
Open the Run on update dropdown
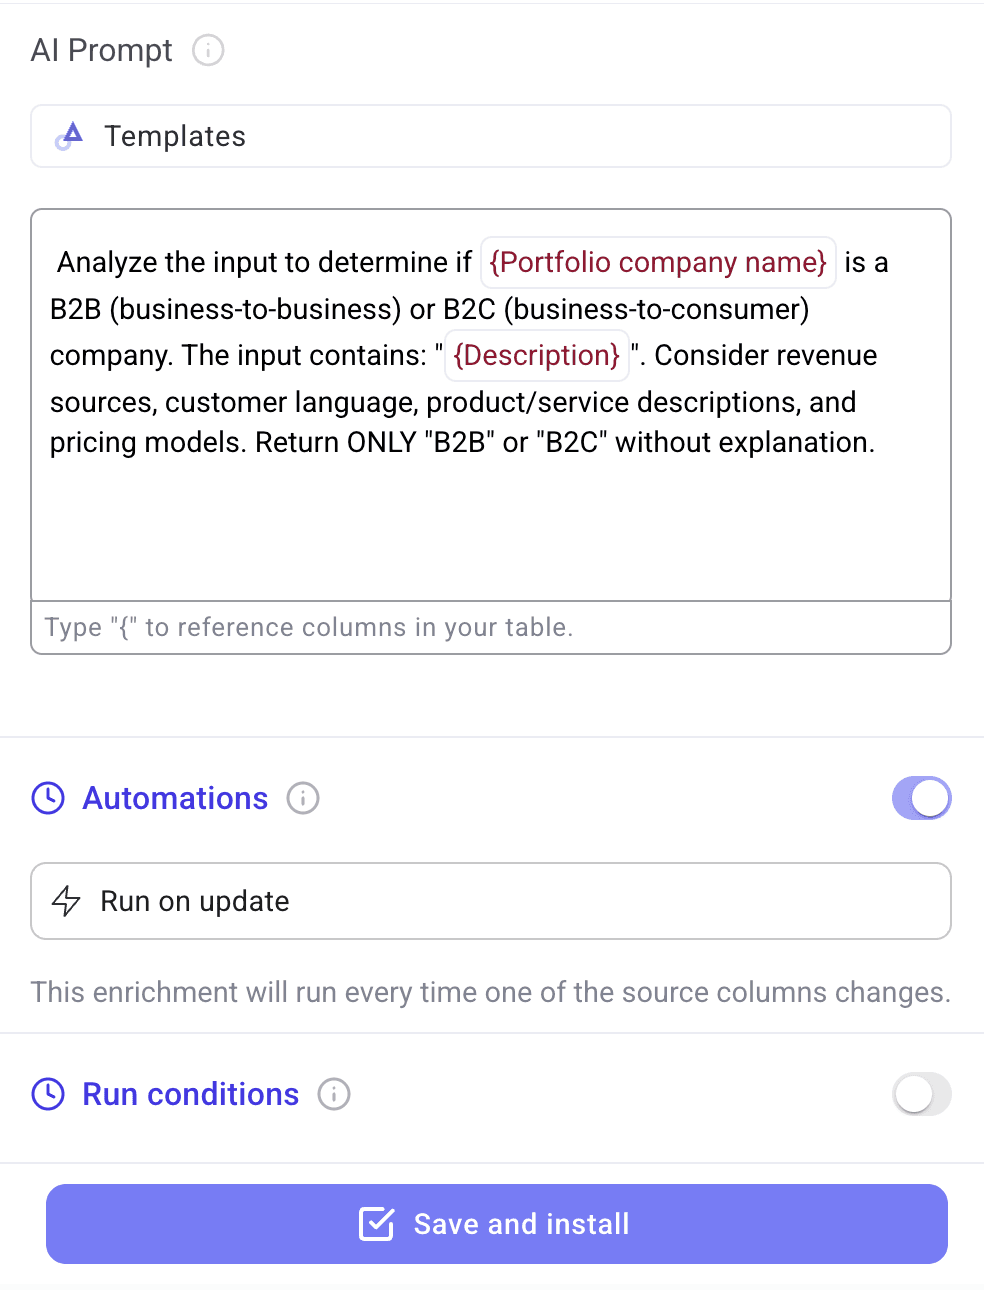tap(491, 901)
